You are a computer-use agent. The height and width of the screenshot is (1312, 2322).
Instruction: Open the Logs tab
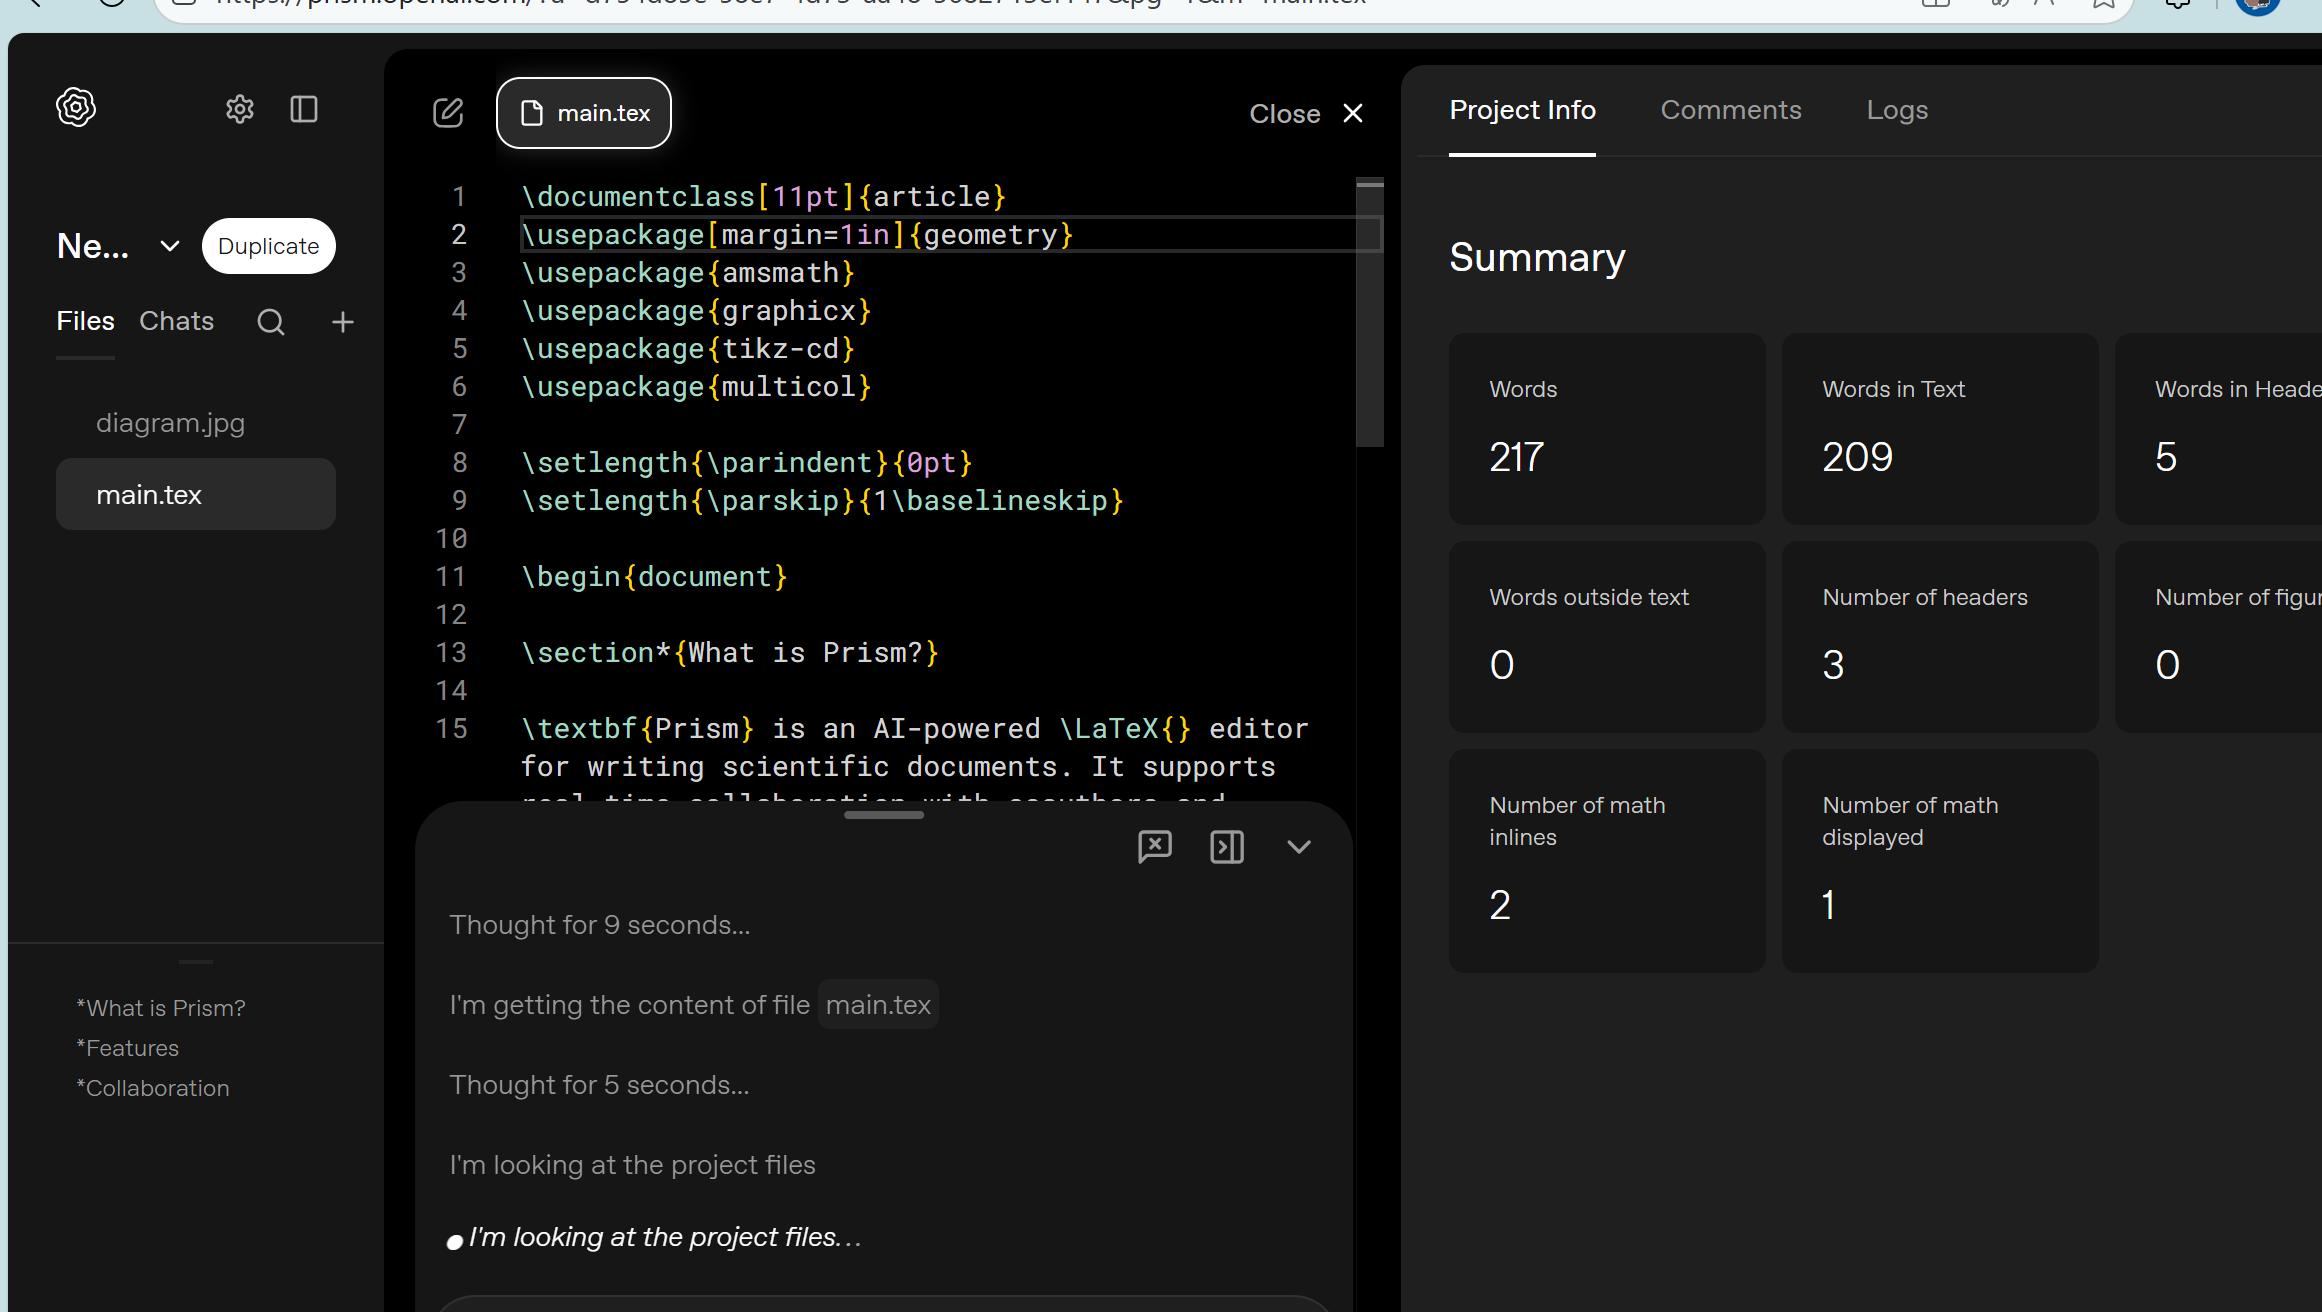(1897, 110)
